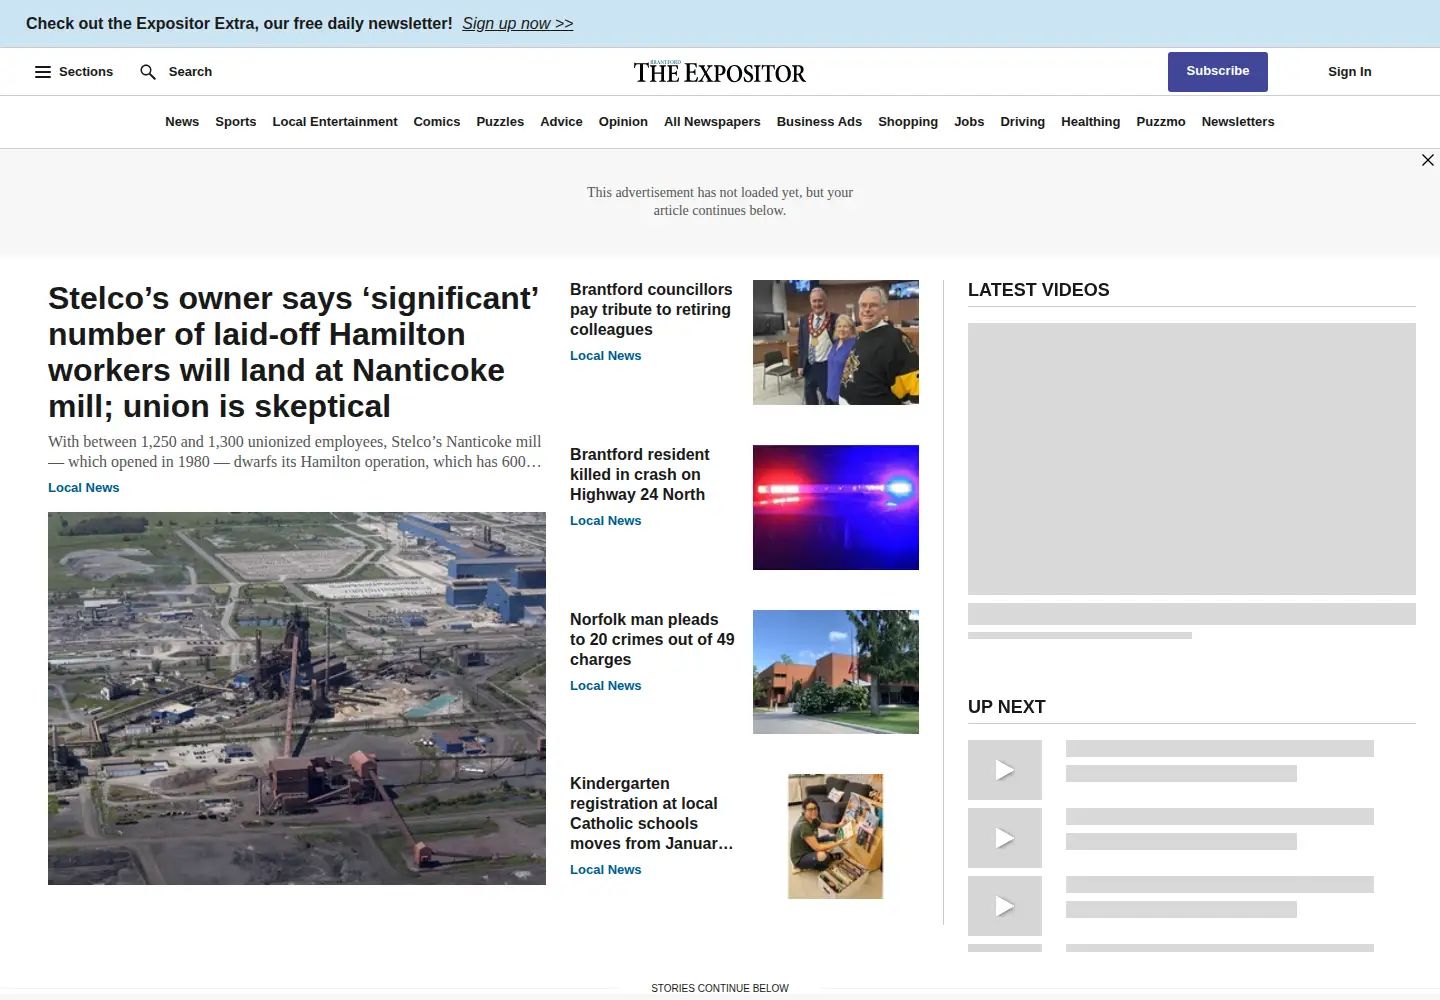Go to Local Entertainment

pyautogui.click(x=335, y=122)
